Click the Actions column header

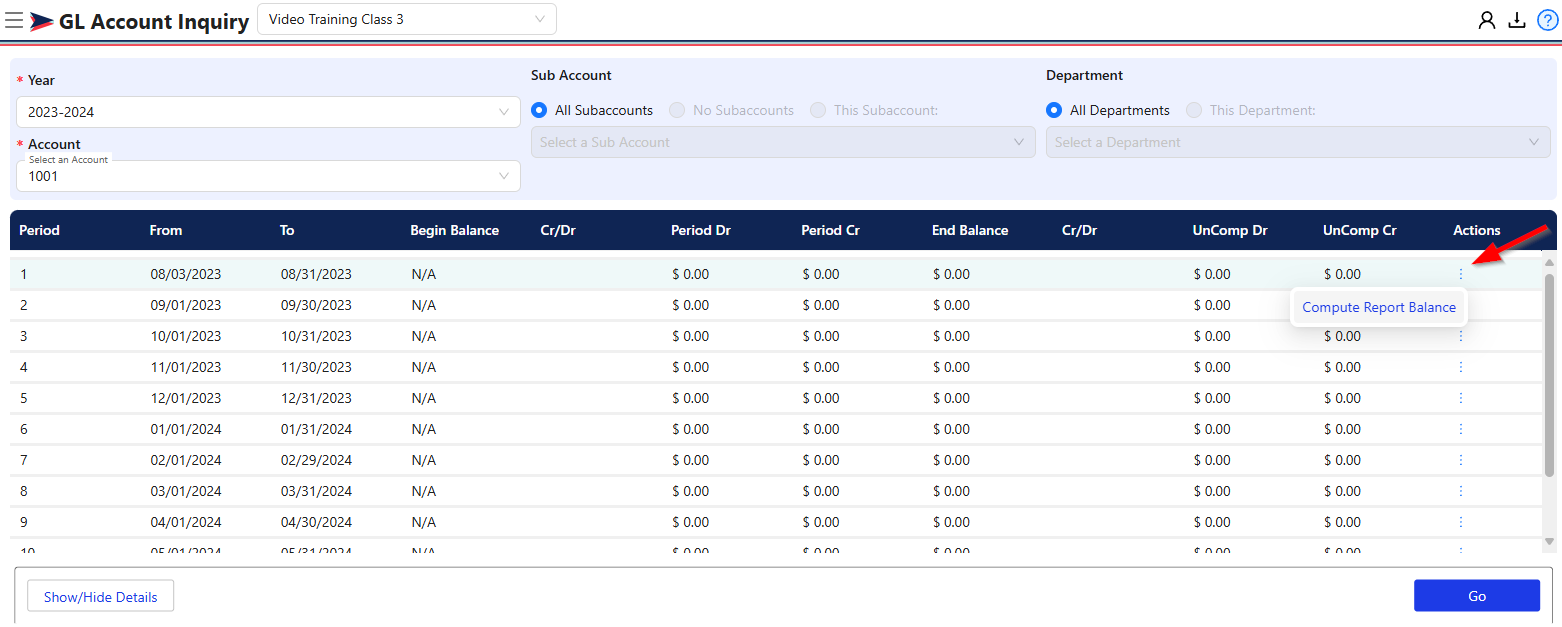coord(1477,230)
